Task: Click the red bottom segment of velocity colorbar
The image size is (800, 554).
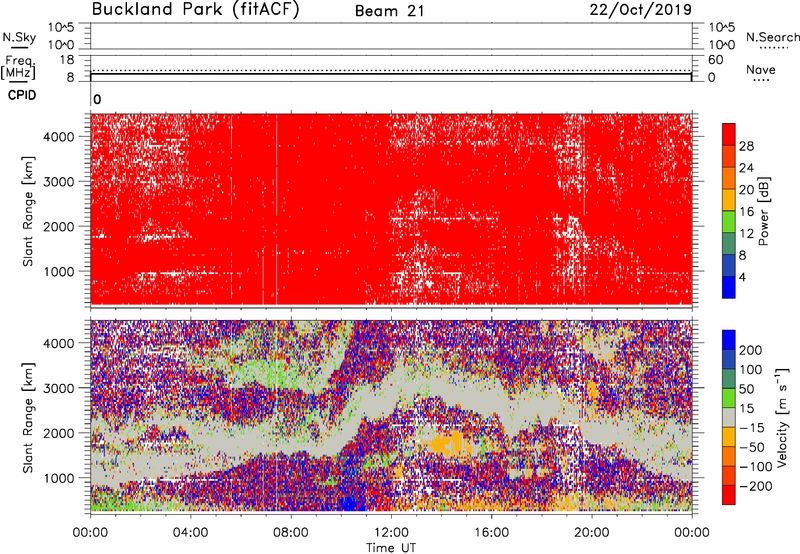Action: click(x=729, y=495)
